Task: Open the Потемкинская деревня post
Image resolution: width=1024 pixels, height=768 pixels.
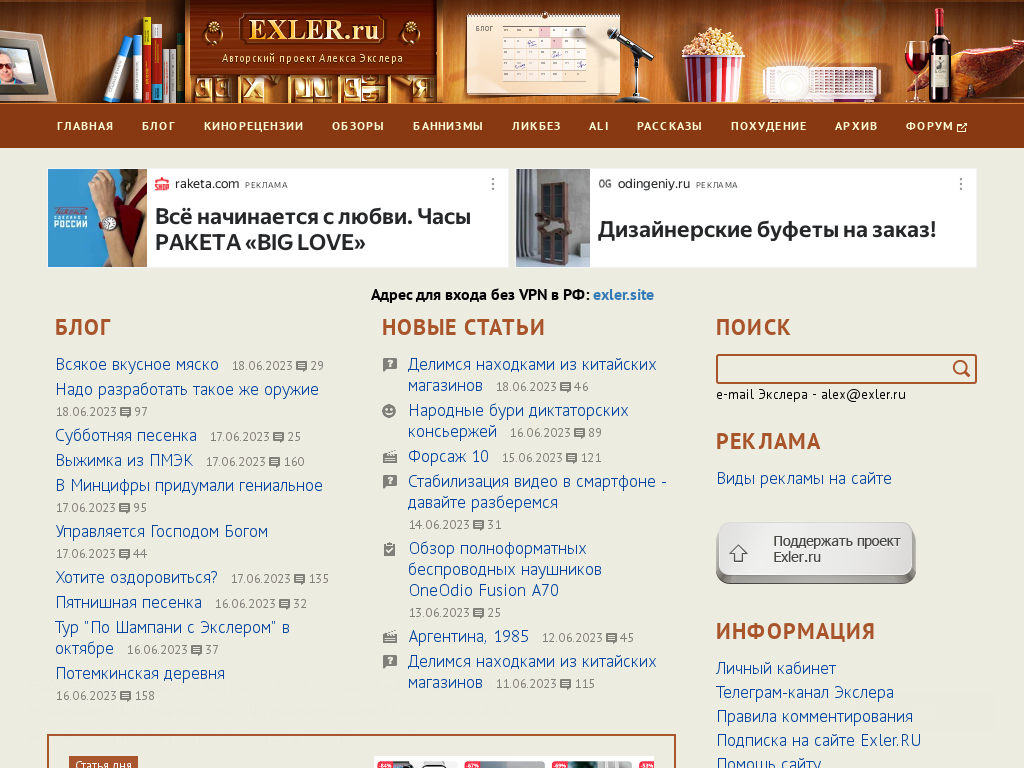Action: tap(140, 674)
